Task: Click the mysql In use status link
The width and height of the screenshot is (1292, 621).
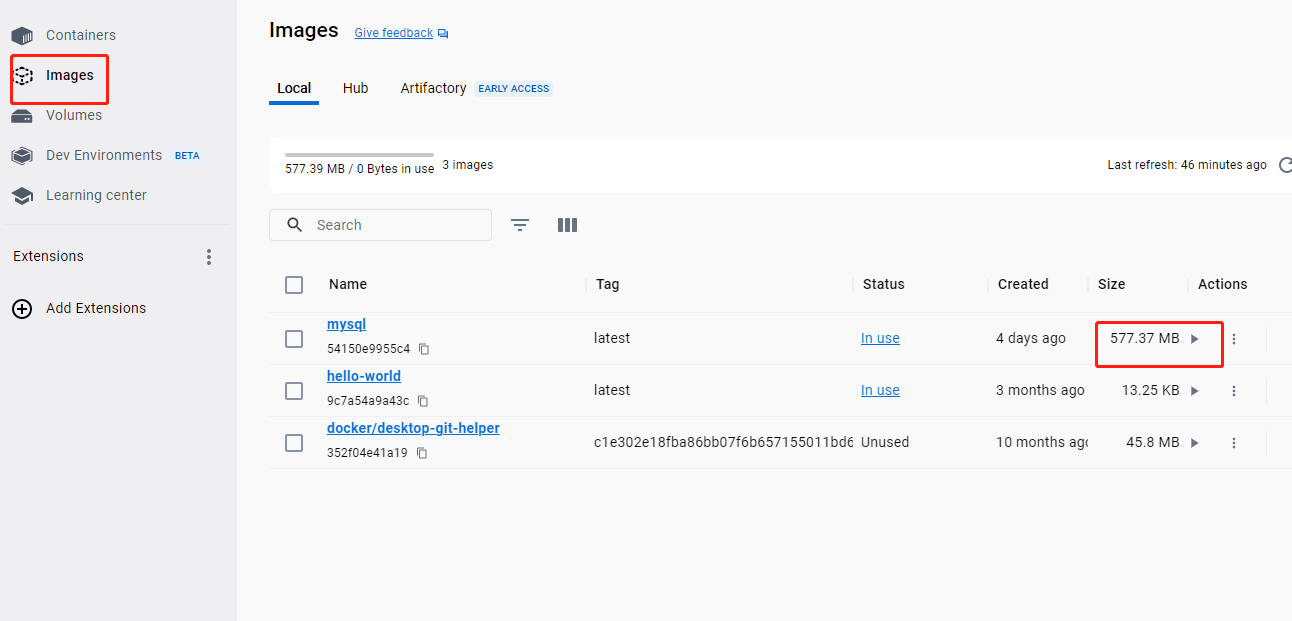Action: coord(880,339)
